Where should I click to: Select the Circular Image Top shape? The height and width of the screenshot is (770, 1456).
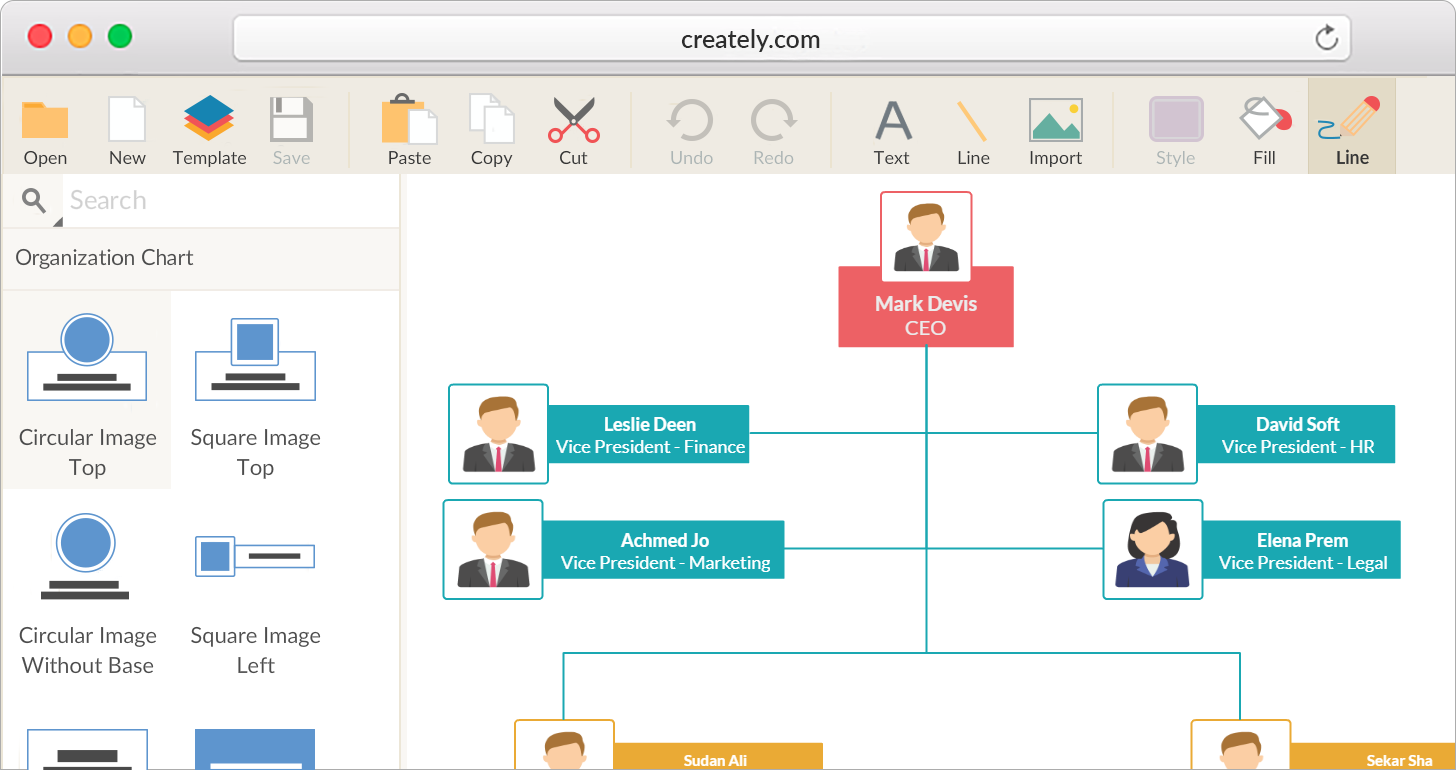pyautogui.click(x=87, y=390)
